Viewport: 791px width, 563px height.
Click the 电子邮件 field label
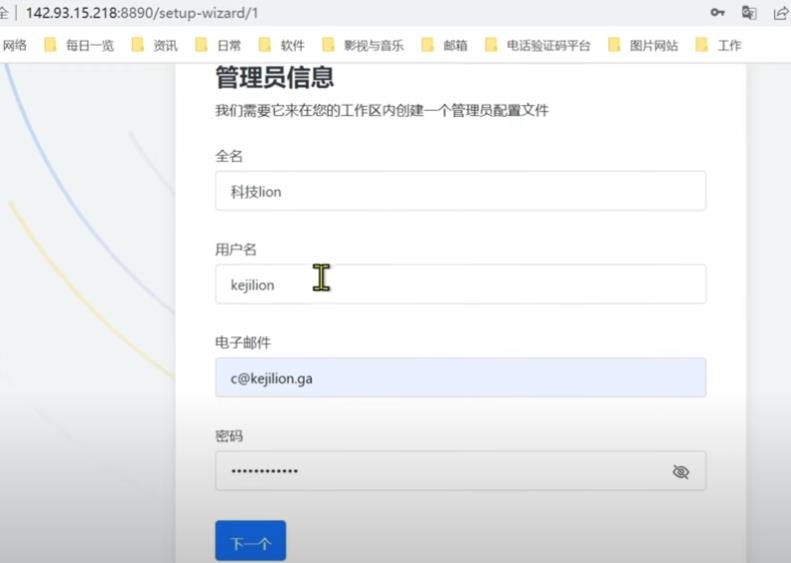243,343
